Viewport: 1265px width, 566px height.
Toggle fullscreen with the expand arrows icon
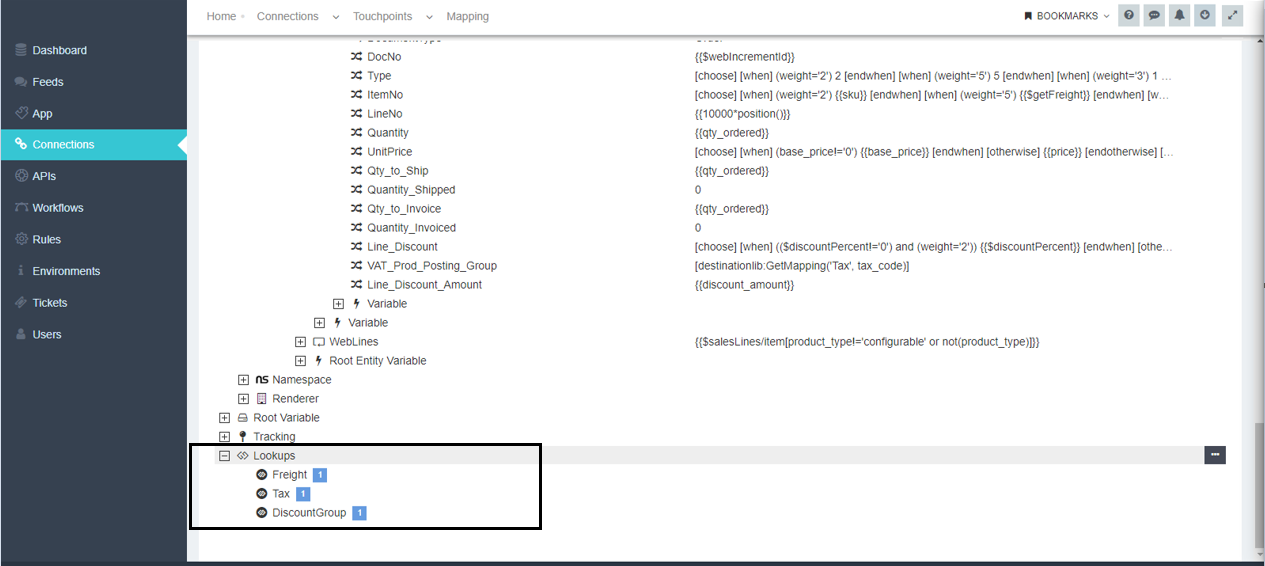pos(1232,16)
